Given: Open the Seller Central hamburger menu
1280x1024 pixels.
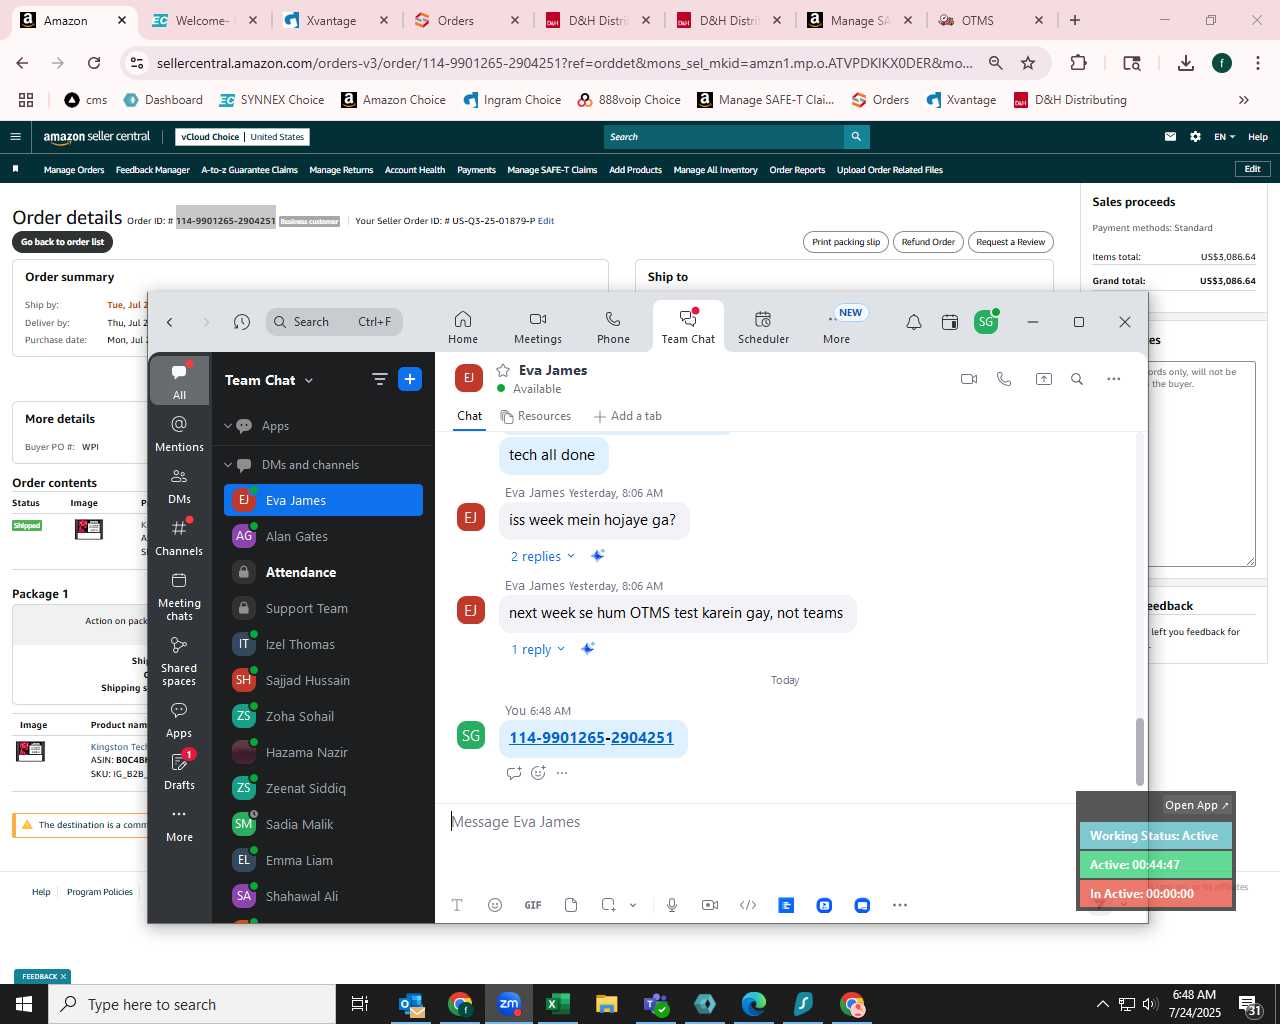Looking at the screenshot, I should (x=15, y=137).
